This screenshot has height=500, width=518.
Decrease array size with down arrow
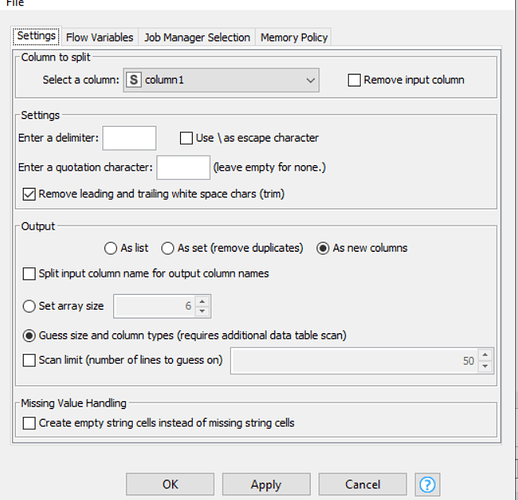tap(202, 311)
